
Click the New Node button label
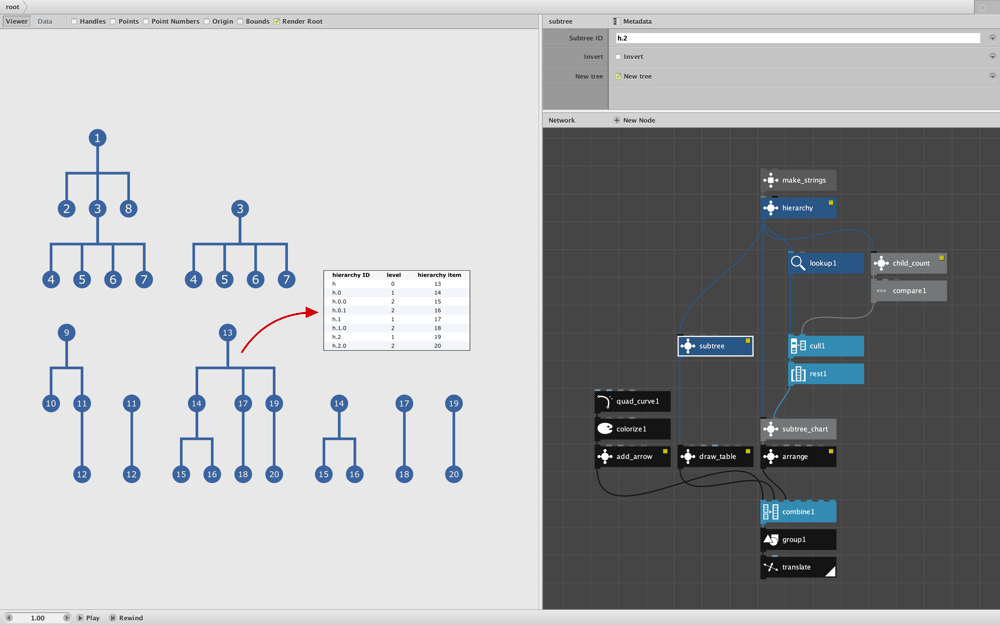click(x=639, y=120)
